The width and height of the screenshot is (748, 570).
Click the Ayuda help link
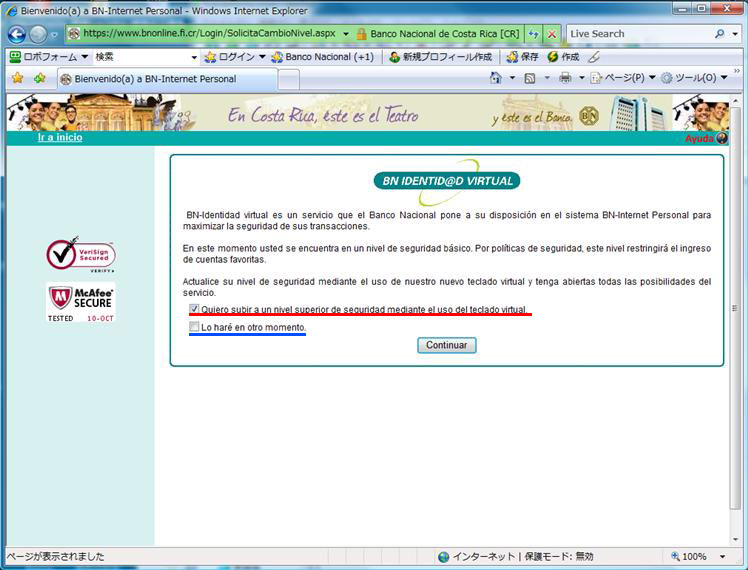[x=706, y=138]
